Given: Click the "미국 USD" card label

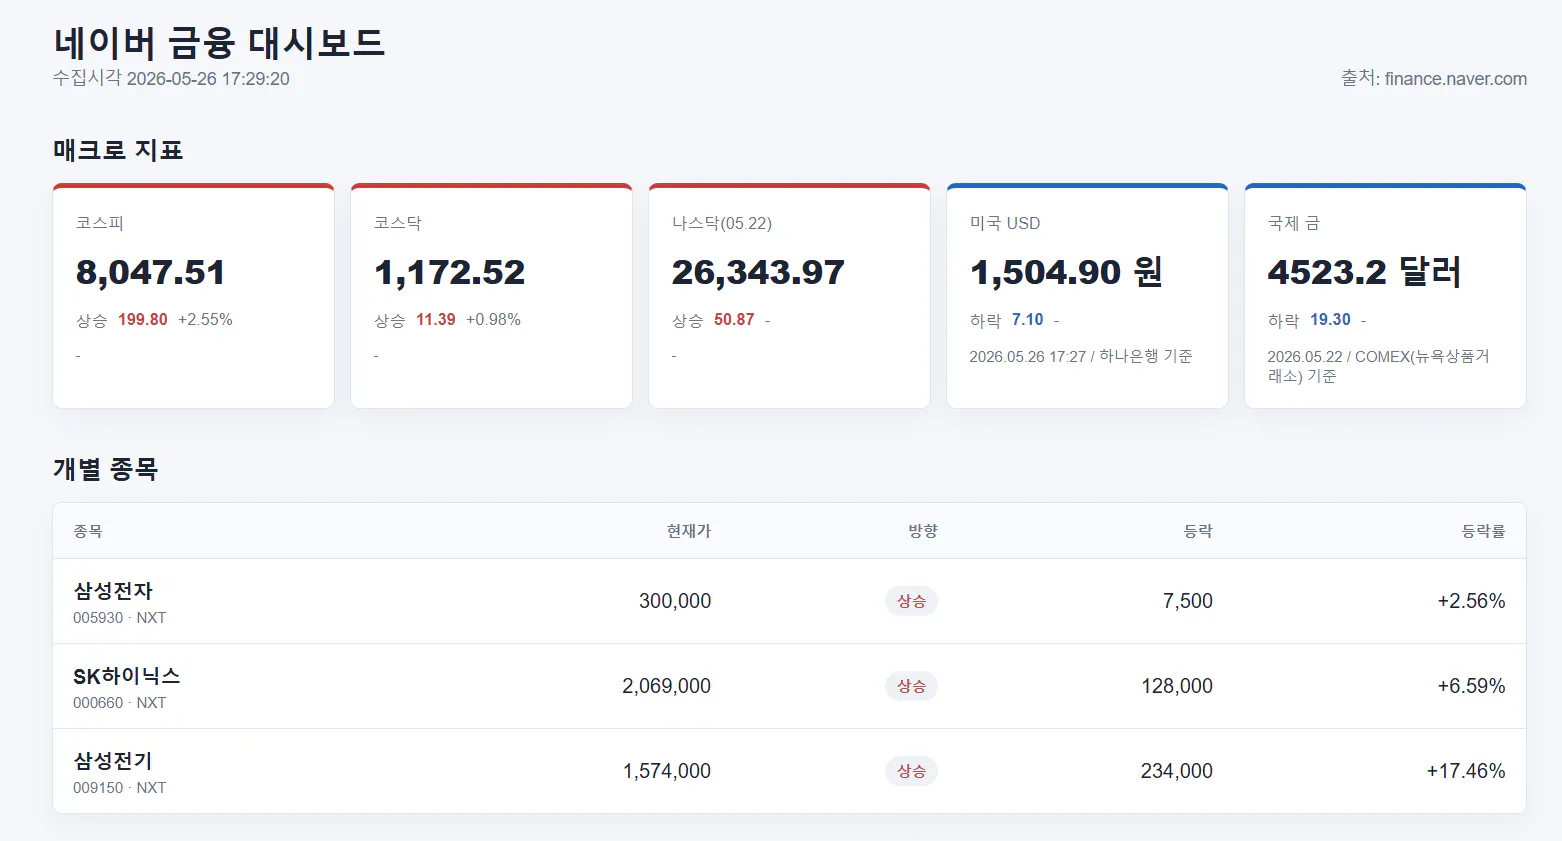Looking at the screenshot, I should (1005, 223).
